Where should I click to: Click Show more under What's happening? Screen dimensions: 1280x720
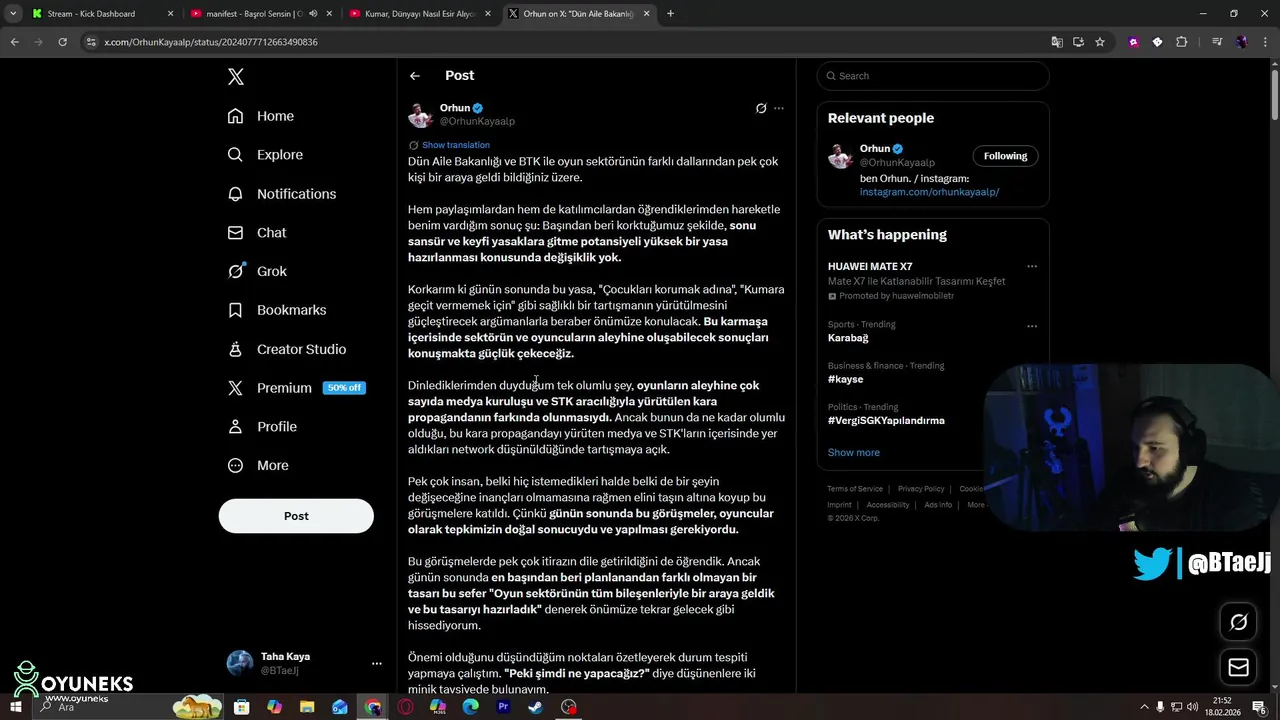[854, 453]
